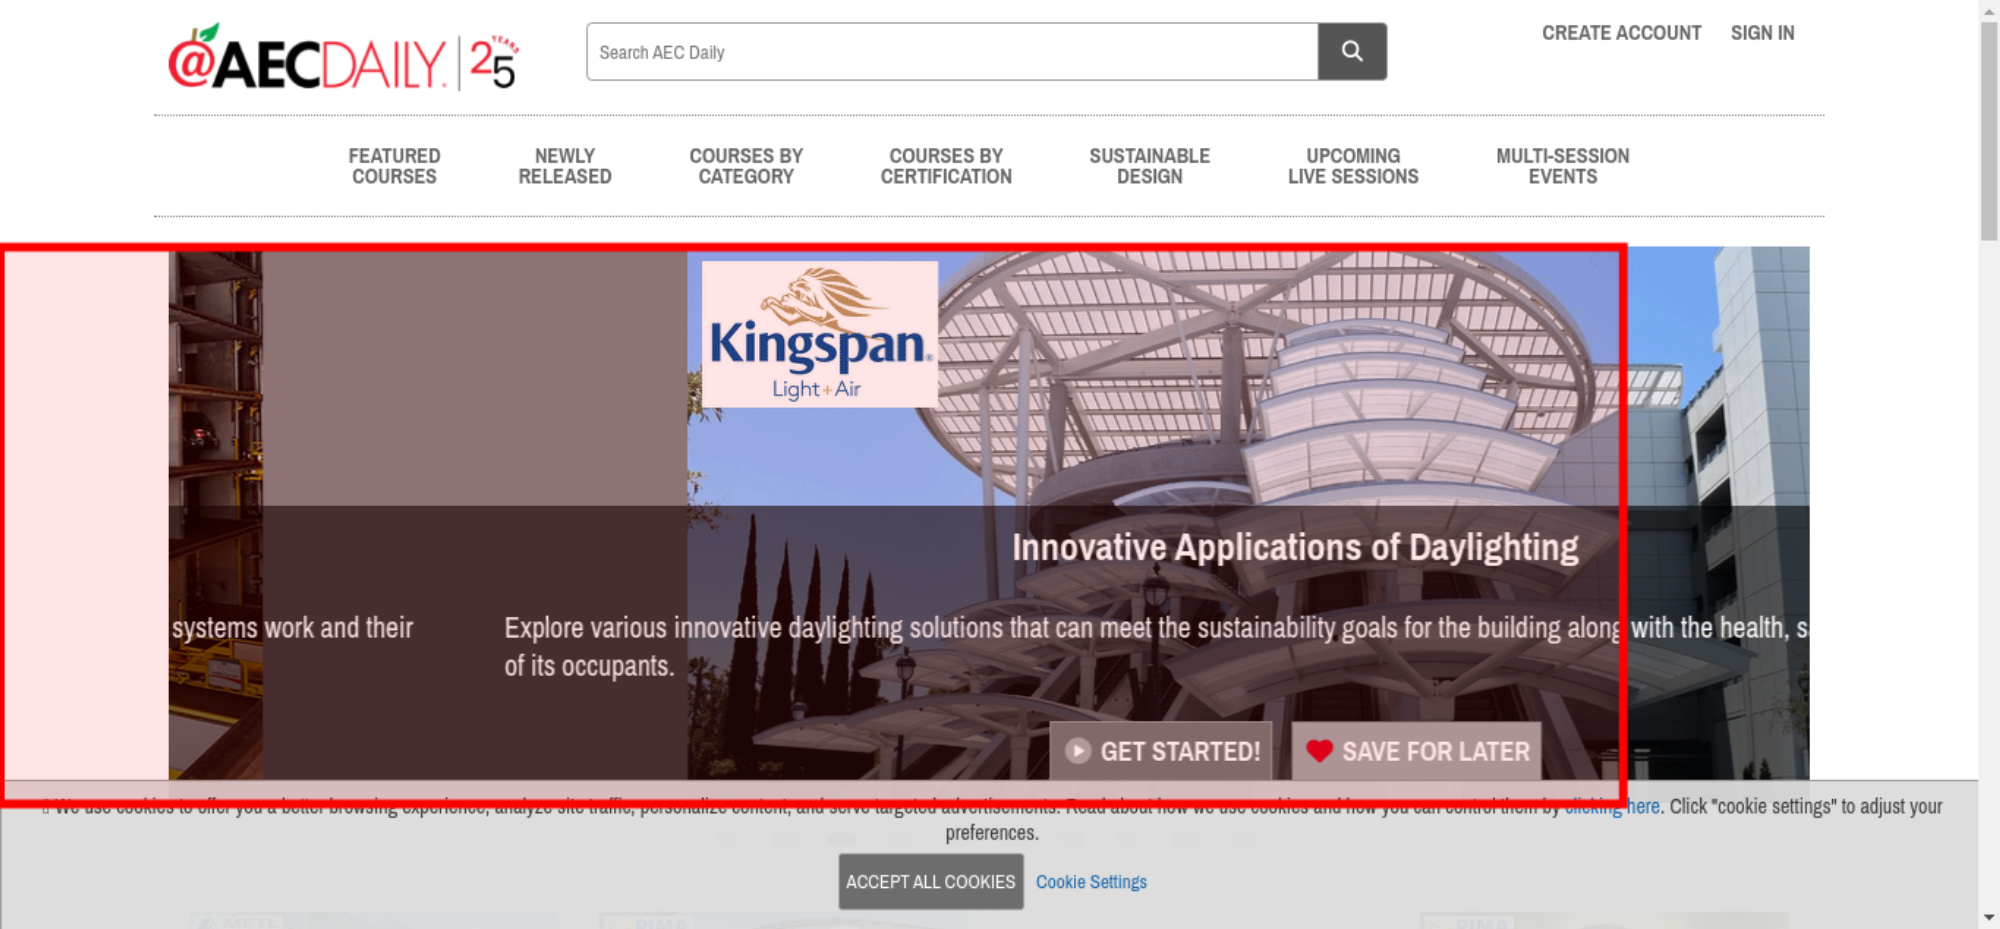Go to Newly Released courses
This screenshot has width=2000, height=929.
pyautogui.click(x=564, y=166)
